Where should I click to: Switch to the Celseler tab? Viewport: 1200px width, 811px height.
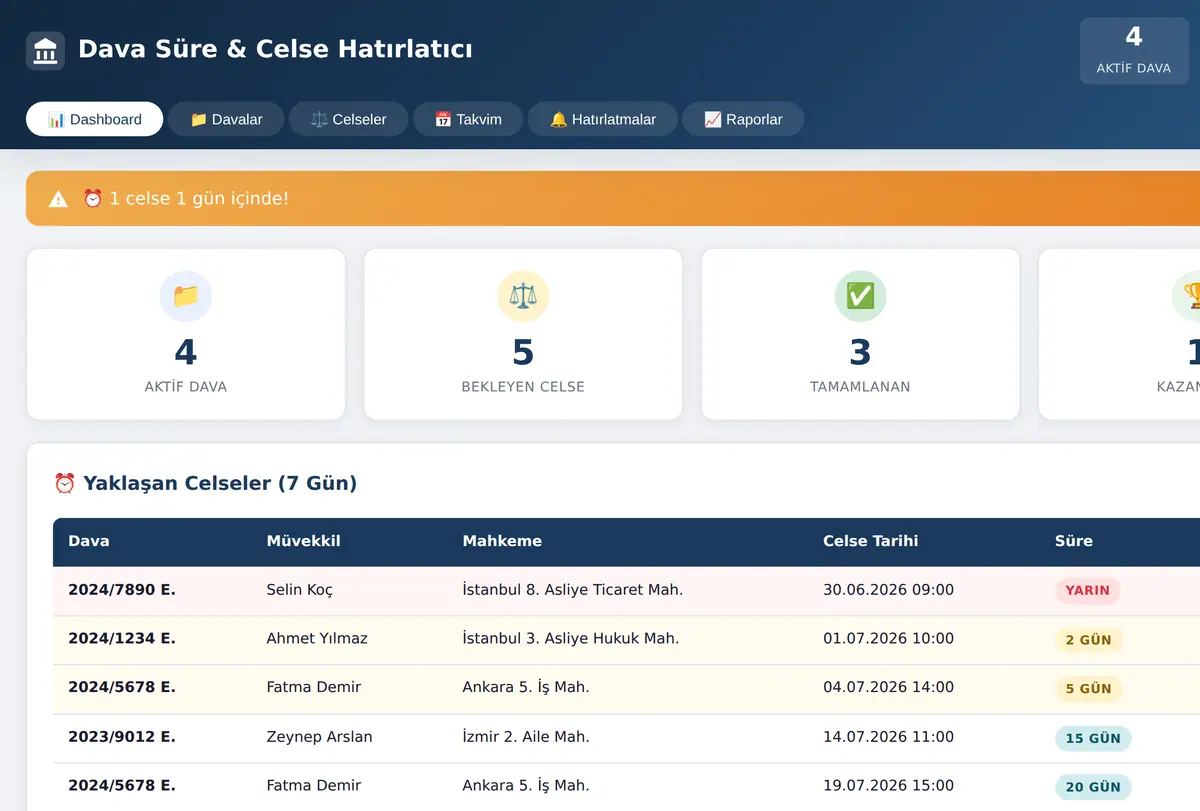[348, 119]
